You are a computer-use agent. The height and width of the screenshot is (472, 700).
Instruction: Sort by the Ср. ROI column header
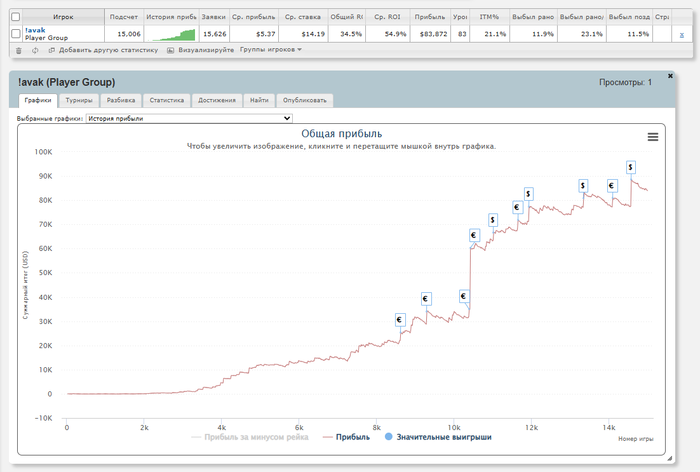click(x=387, y=17)
